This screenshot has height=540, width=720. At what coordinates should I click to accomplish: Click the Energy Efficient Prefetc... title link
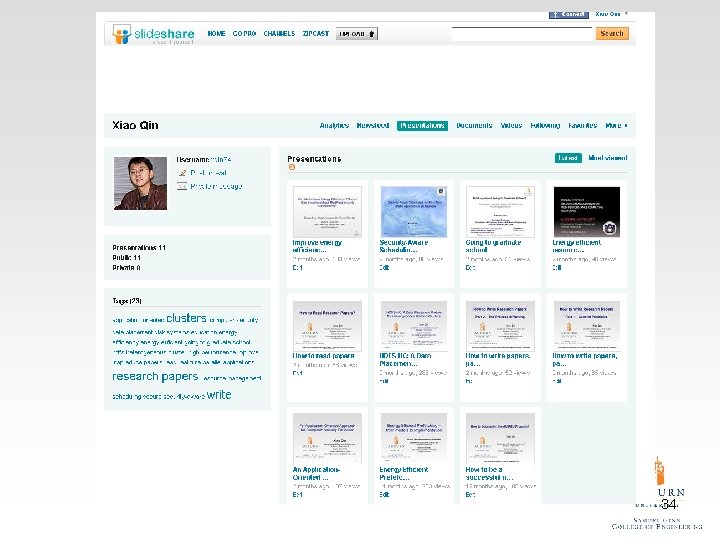click(403, 473)
